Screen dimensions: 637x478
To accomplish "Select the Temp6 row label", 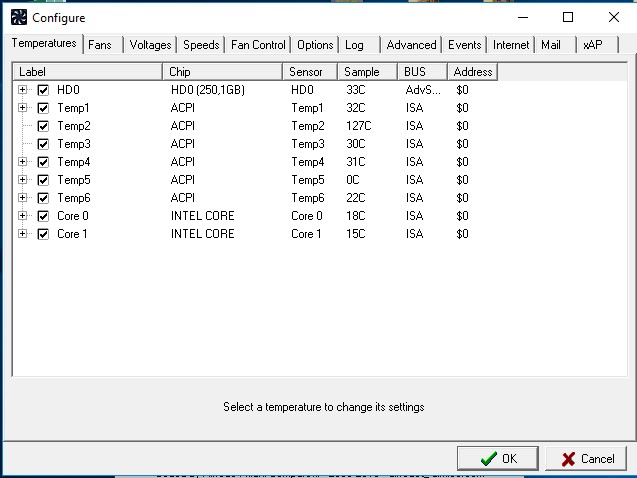I will click(x=74, y=198).
